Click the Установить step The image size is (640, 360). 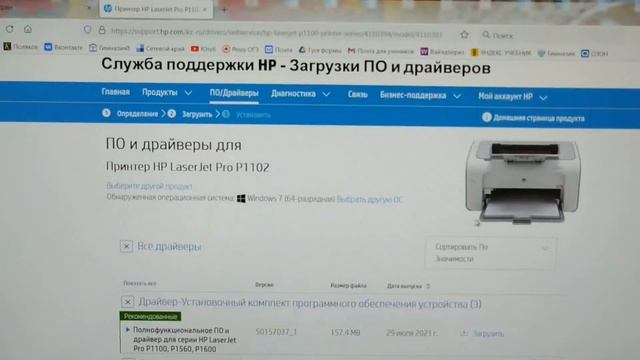[x=253, y=115]
